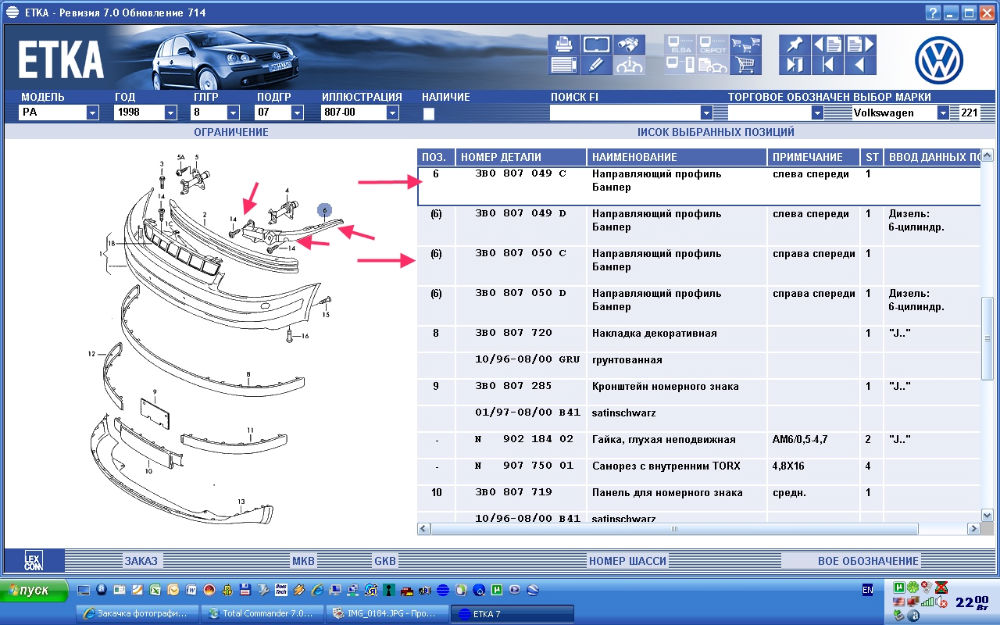Screen dimensions: 1000x625
Task: Go to previous page document icon
Action: pos(828,45)
